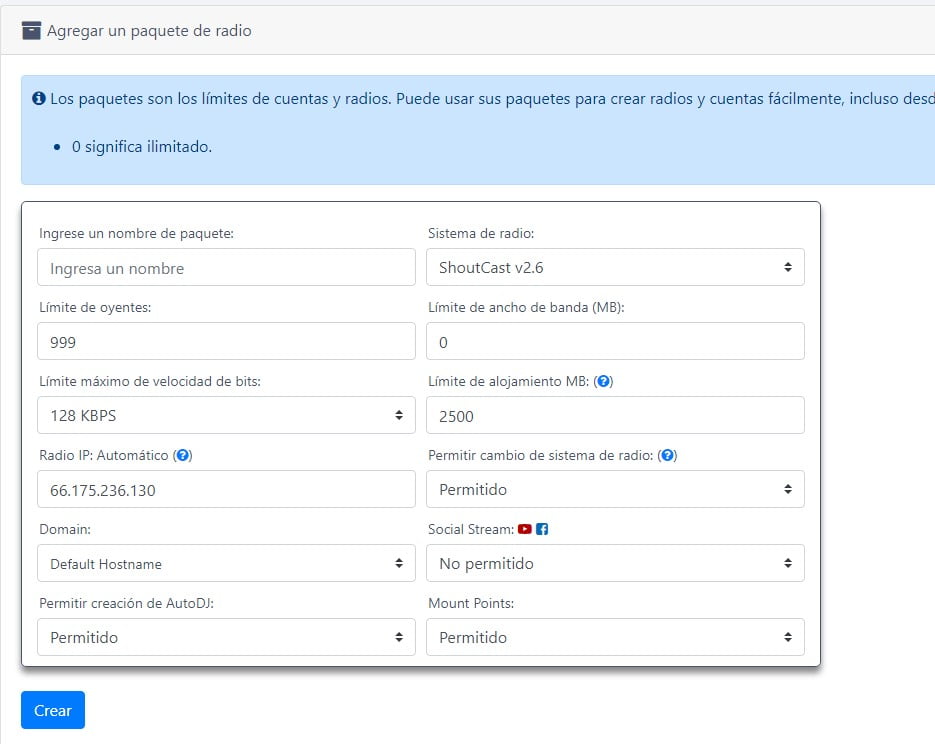Click the Límite de alojamiento MB field
Viewport: 935px width, 744px height.
coord(615,415)
